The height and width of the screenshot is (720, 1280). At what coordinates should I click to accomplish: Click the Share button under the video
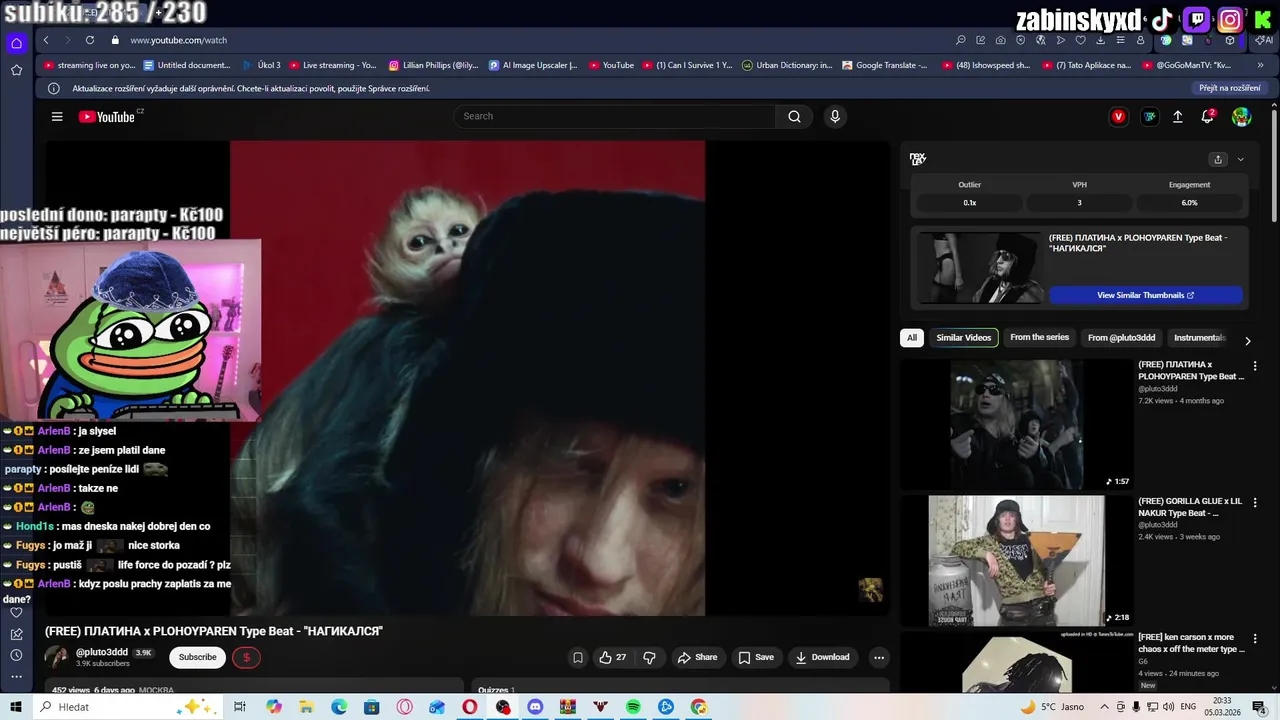tap(697, 657)
